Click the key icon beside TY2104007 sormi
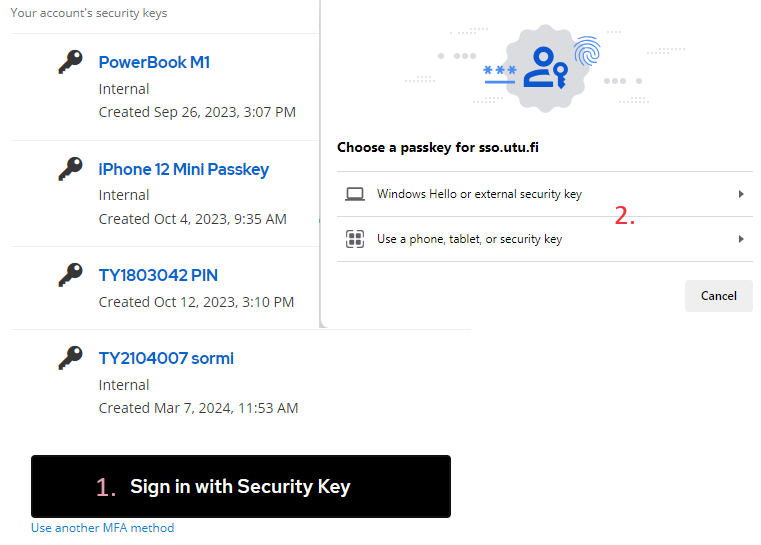The width and height of the screenshot is (761, 545). pos(70,358)
